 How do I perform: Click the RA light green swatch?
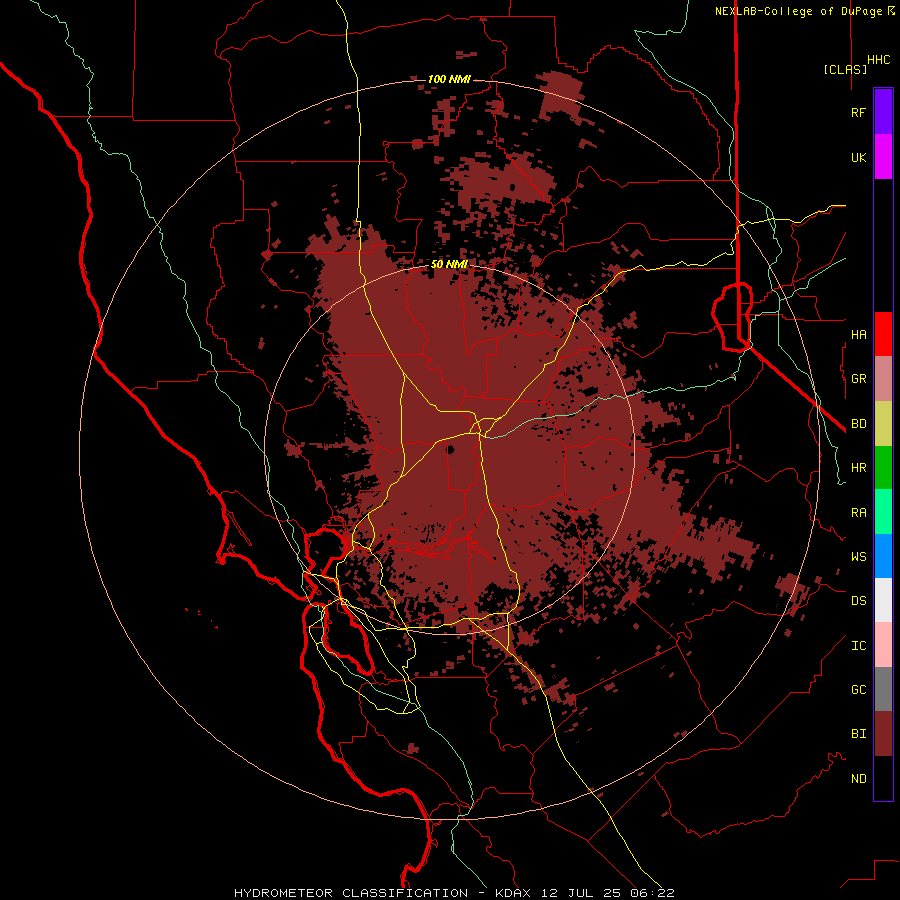(x=883, y=512)
